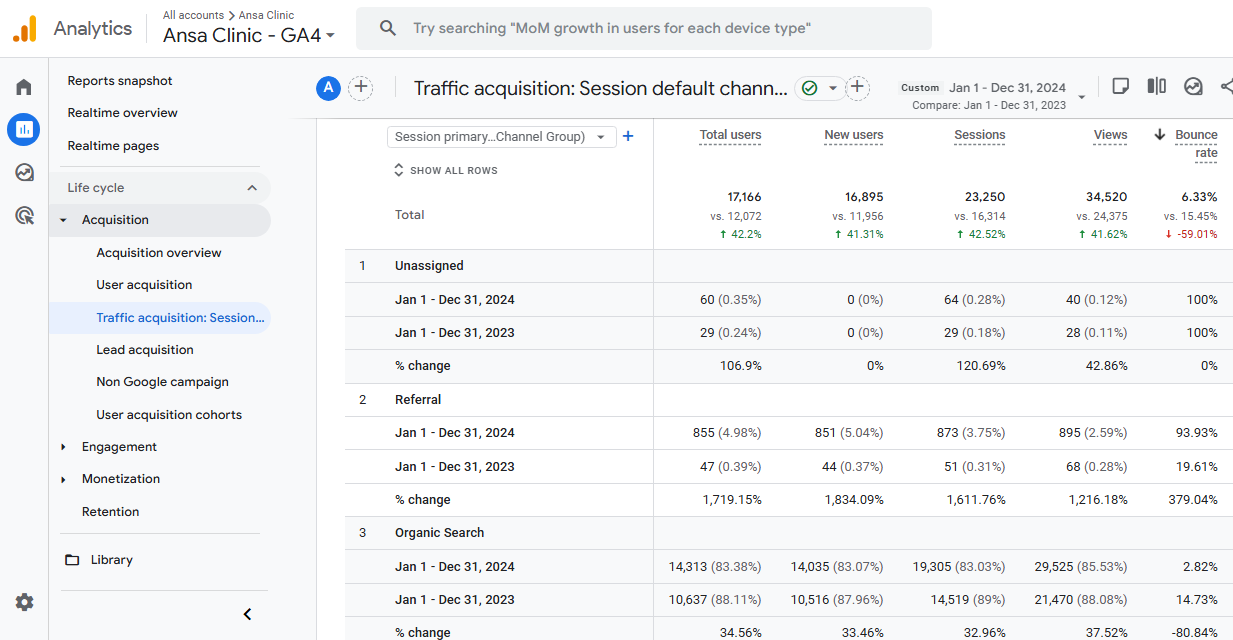Open the Advertising icon in left rail
1233x640 pixels.
pyautogui.click(x=24, y=215)
